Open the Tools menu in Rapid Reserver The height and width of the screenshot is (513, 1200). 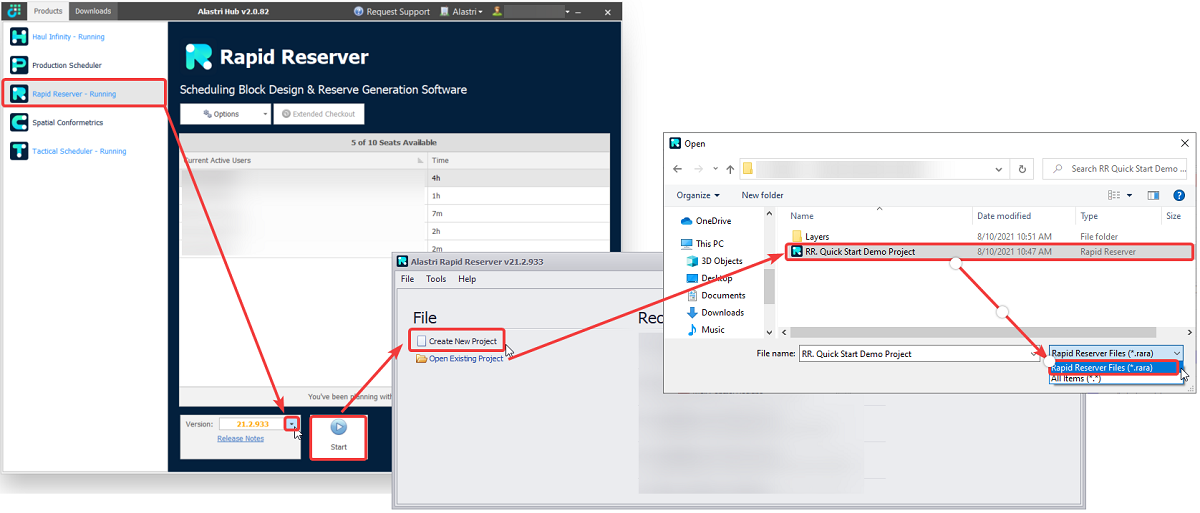(436, 279)
